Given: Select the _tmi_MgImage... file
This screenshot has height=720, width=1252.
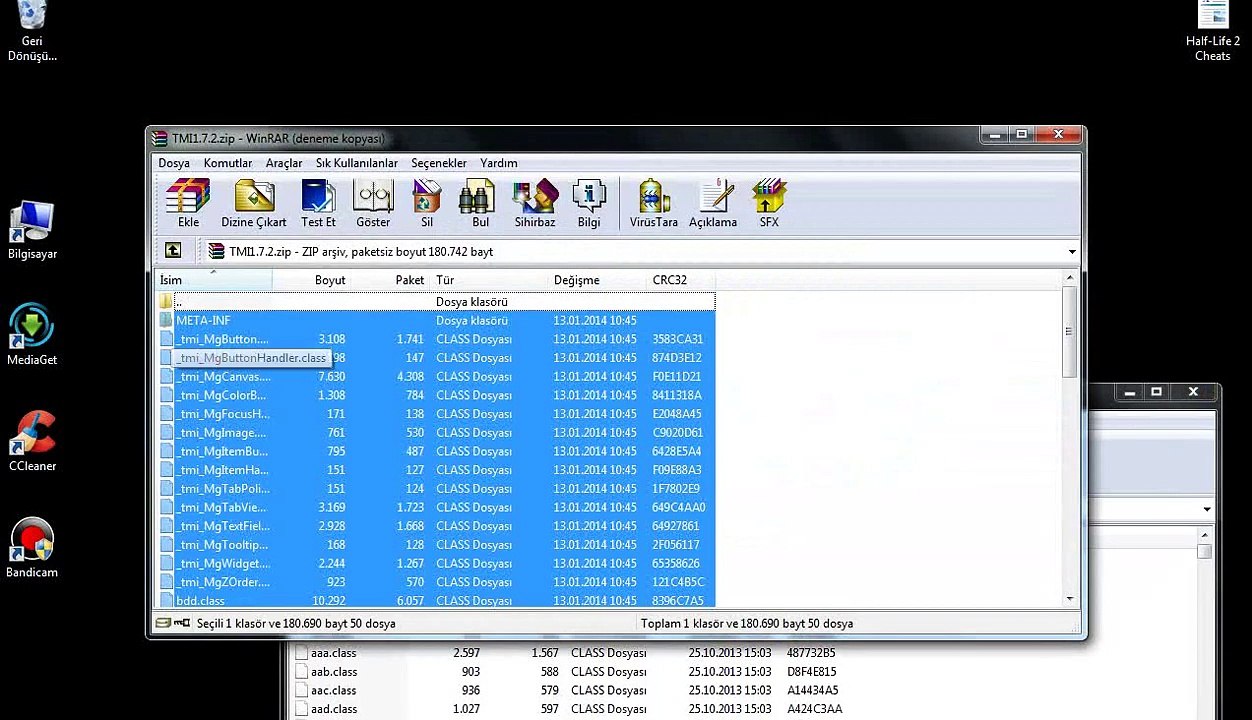Looking at the screenshot, I should pyautogui.click(x=436, y=433).
